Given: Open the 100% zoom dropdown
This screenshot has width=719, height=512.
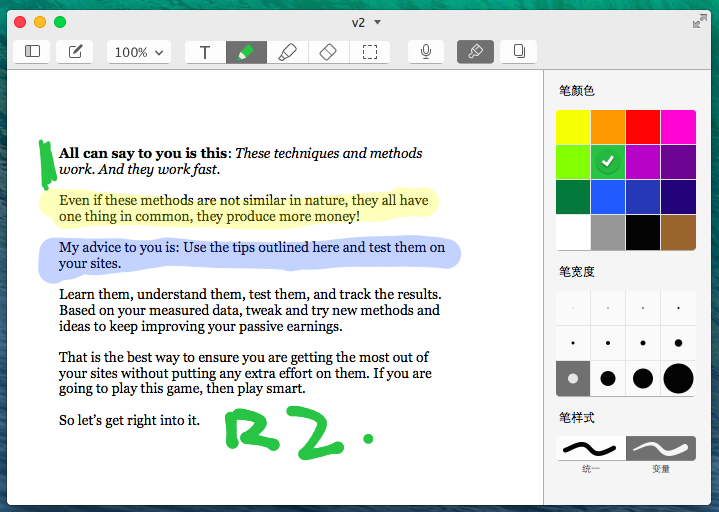Looking at the screenshot, I should click(x=138, y=52).
